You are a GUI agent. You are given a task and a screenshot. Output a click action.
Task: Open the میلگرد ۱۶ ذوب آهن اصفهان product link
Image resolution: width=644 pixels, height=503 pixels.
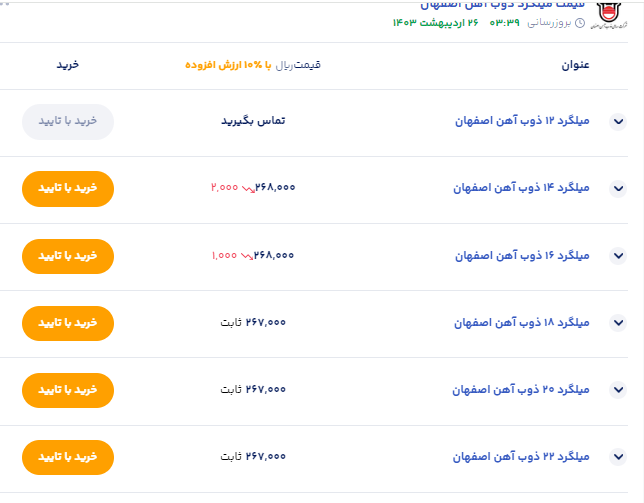click(523, 255)
